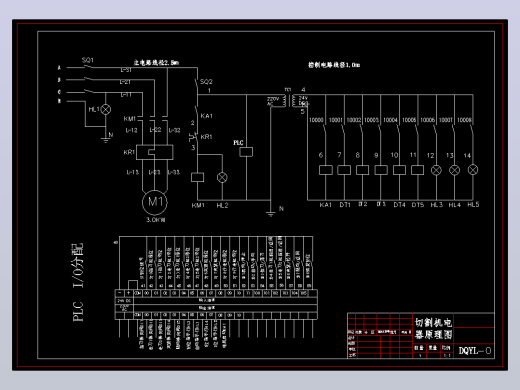Click the 'HL3' text label

(436, 205)
